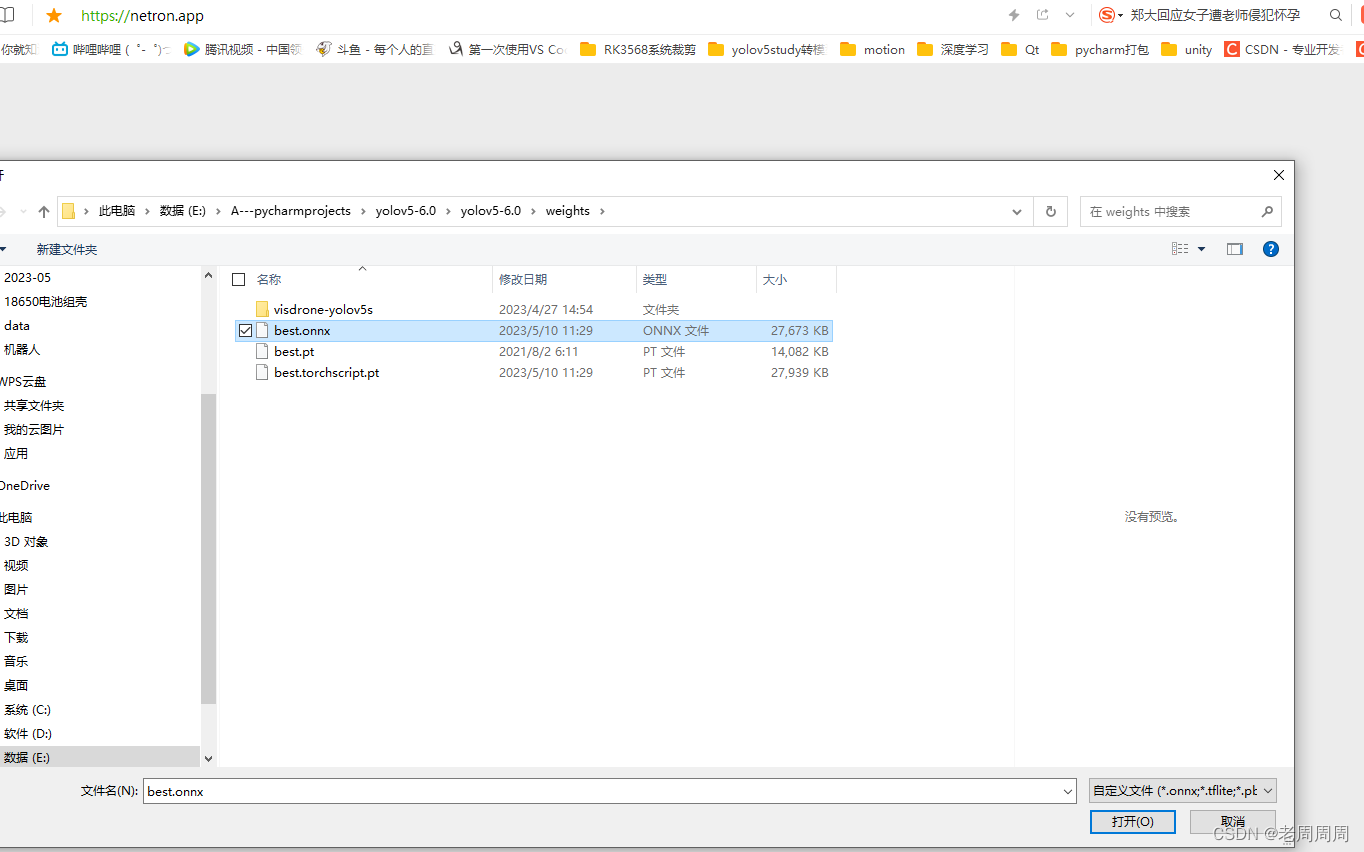This screenshot has height=852, width=1364.
Task: Open the visdrone-yolov5s folder
Action: (x=322, y=309)
